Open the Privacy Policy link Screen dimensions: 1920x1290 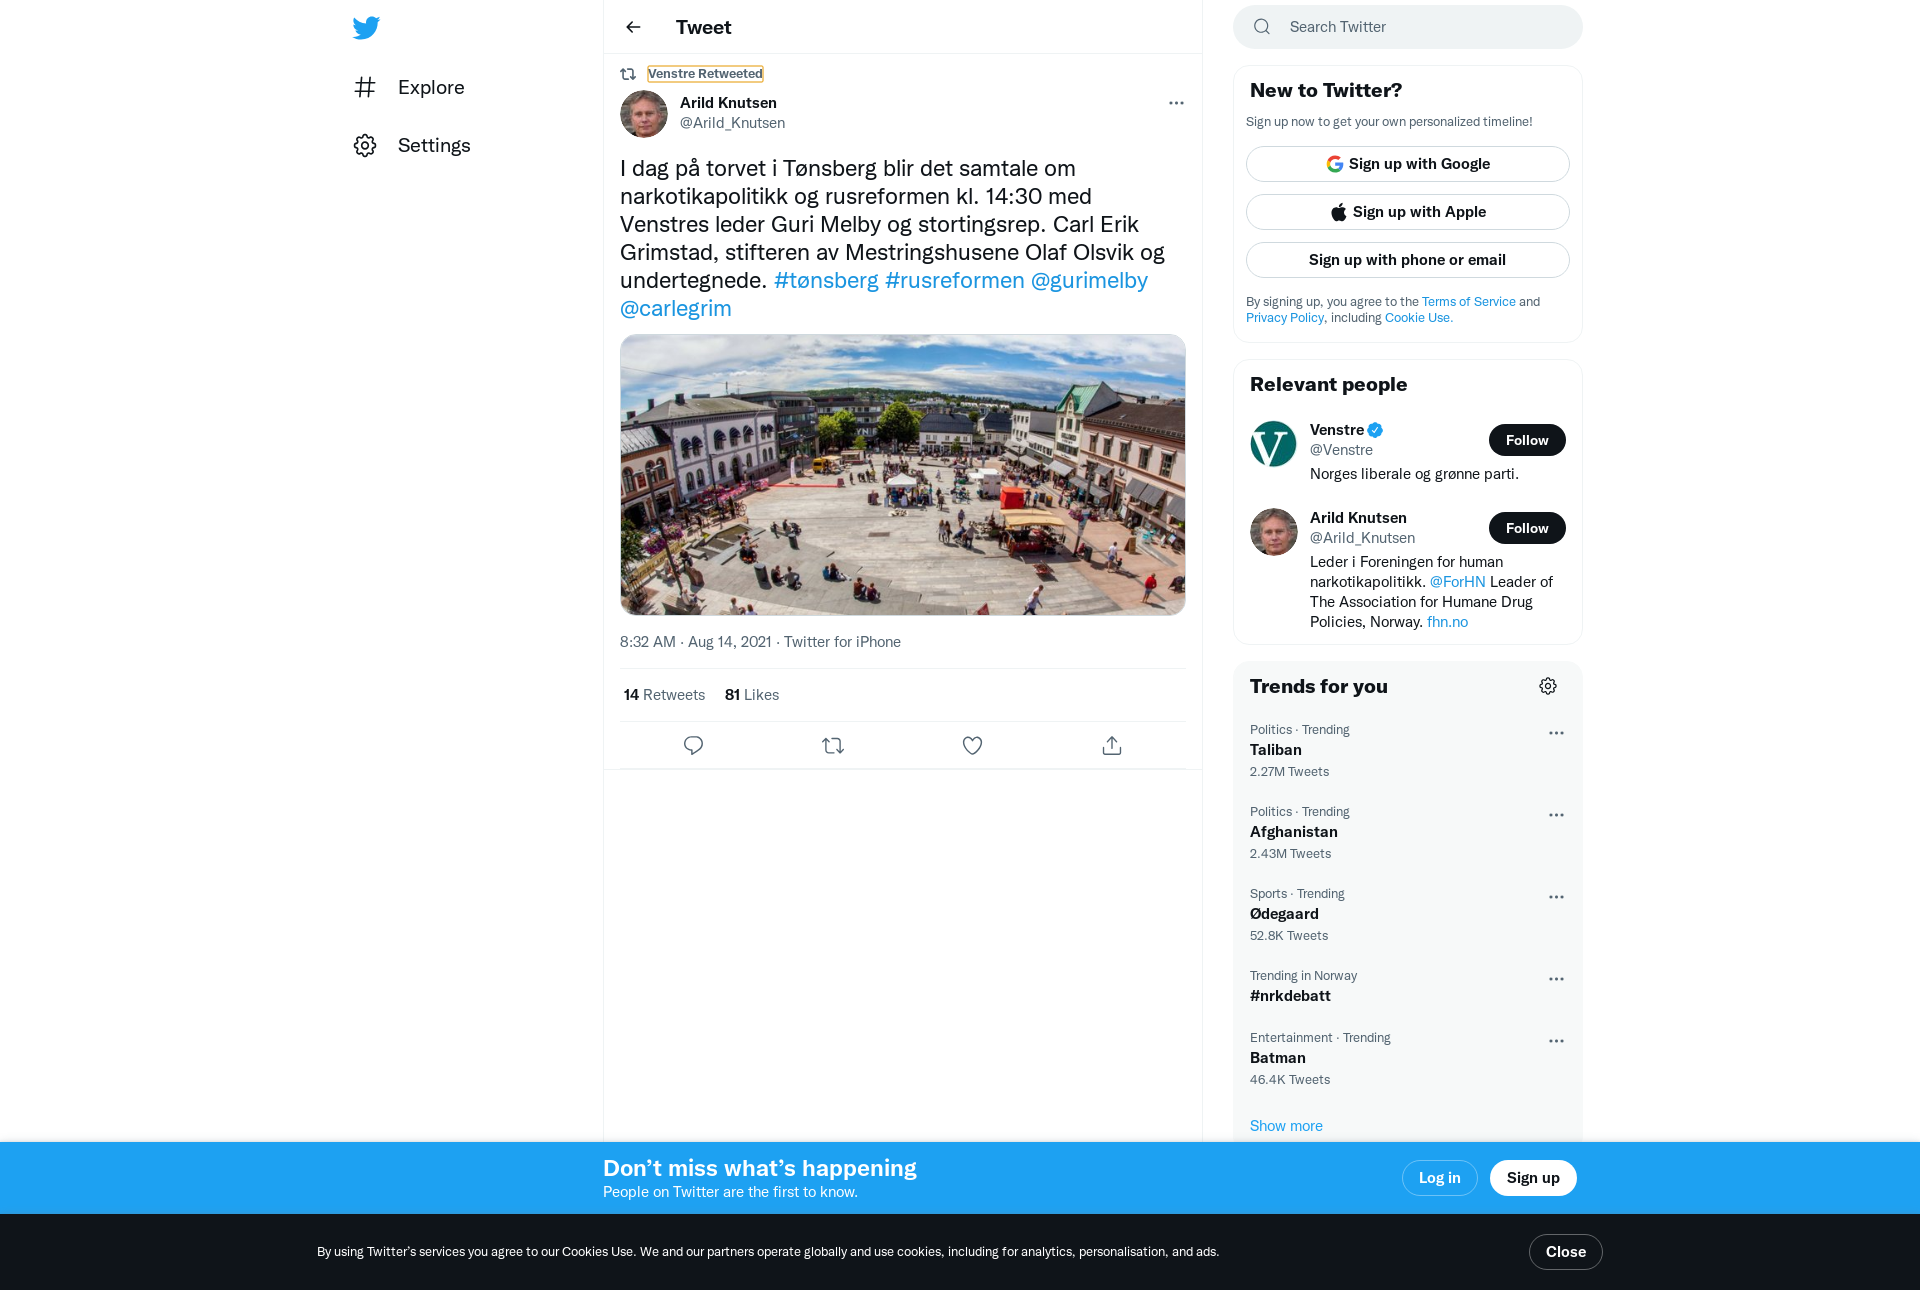tap(1285, 318)
